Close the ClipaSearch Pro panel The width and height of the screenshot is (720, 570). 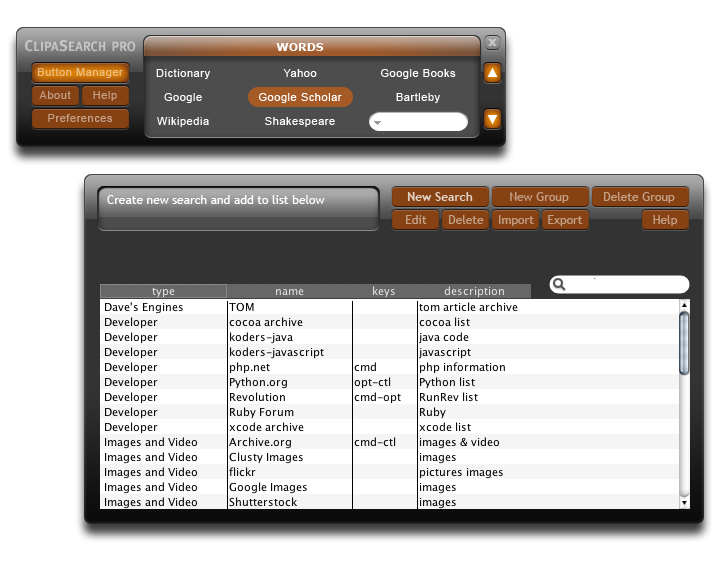[492, 43]
